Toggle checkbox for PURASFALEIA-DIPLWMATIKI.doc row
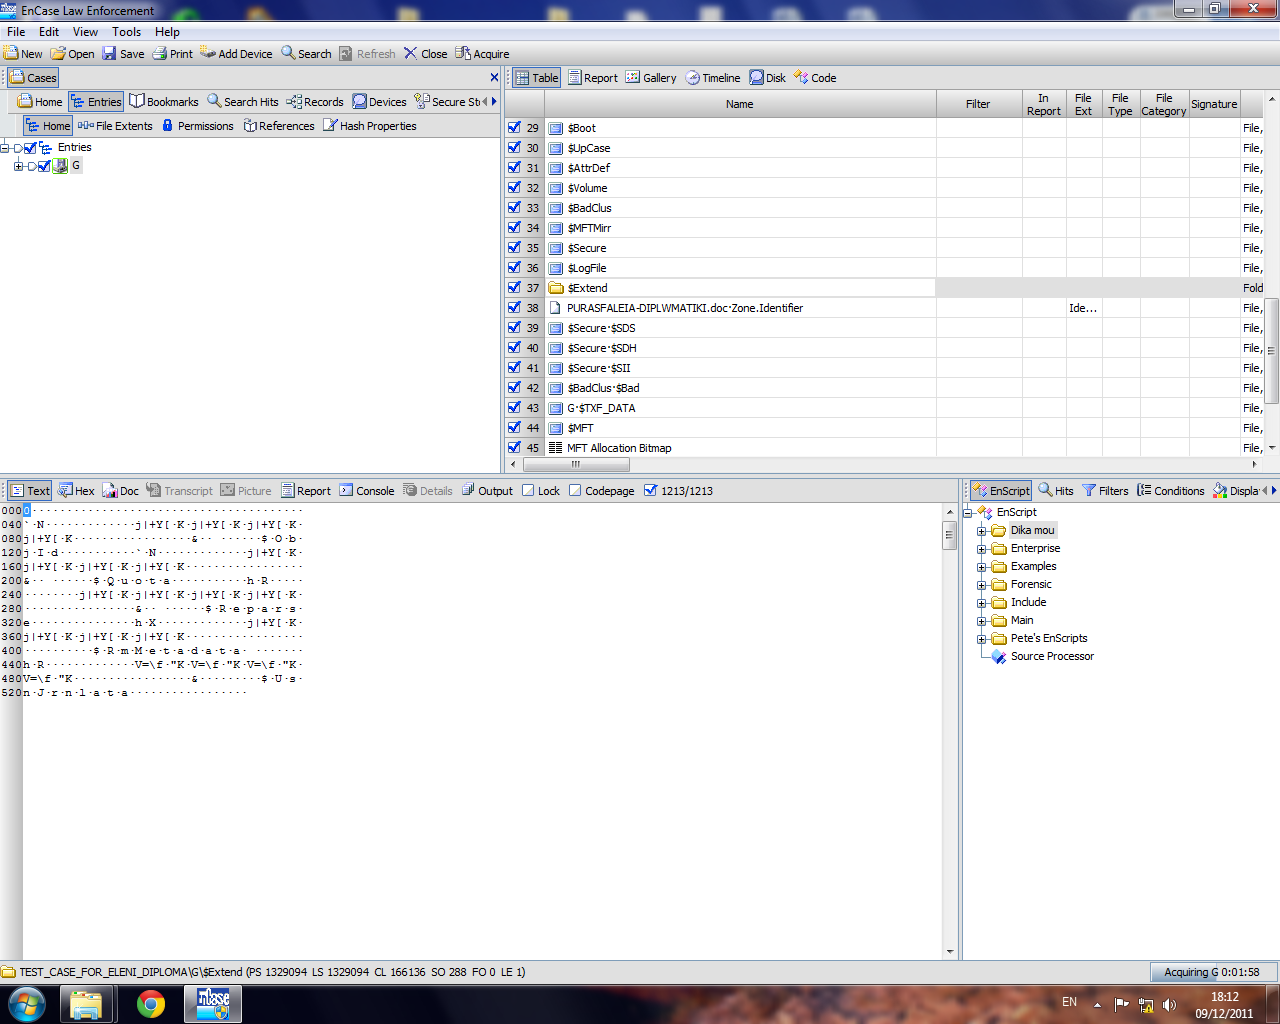1280x1024 pixels. 514,307
